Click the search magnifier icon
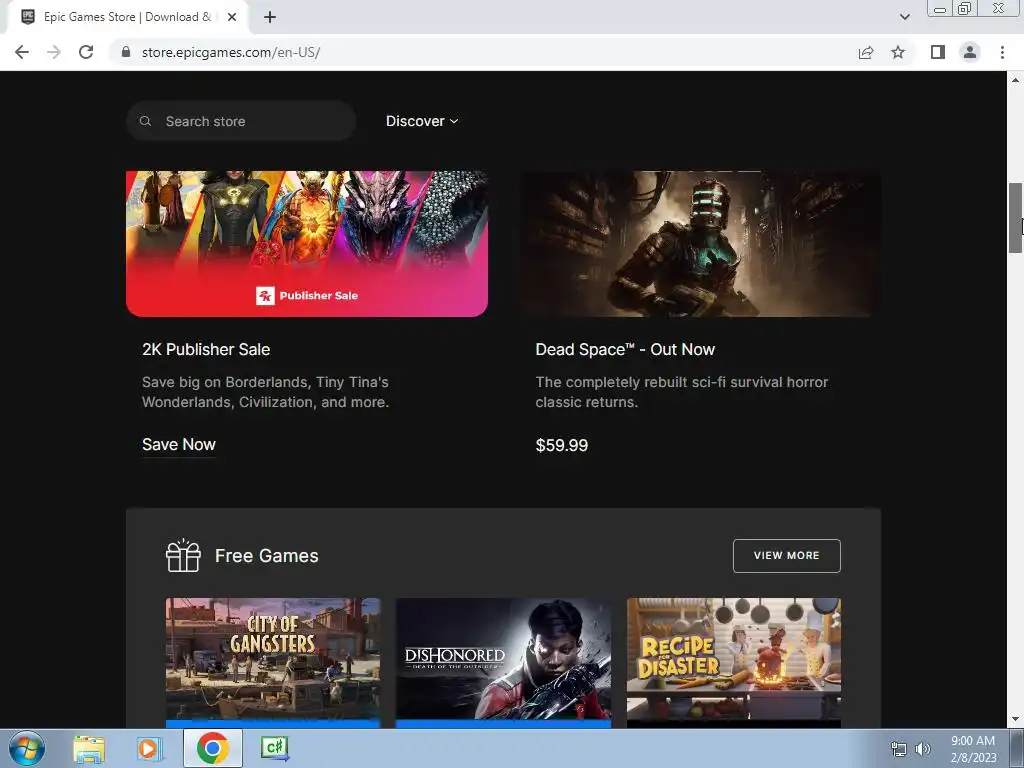 tap(146, 121)
